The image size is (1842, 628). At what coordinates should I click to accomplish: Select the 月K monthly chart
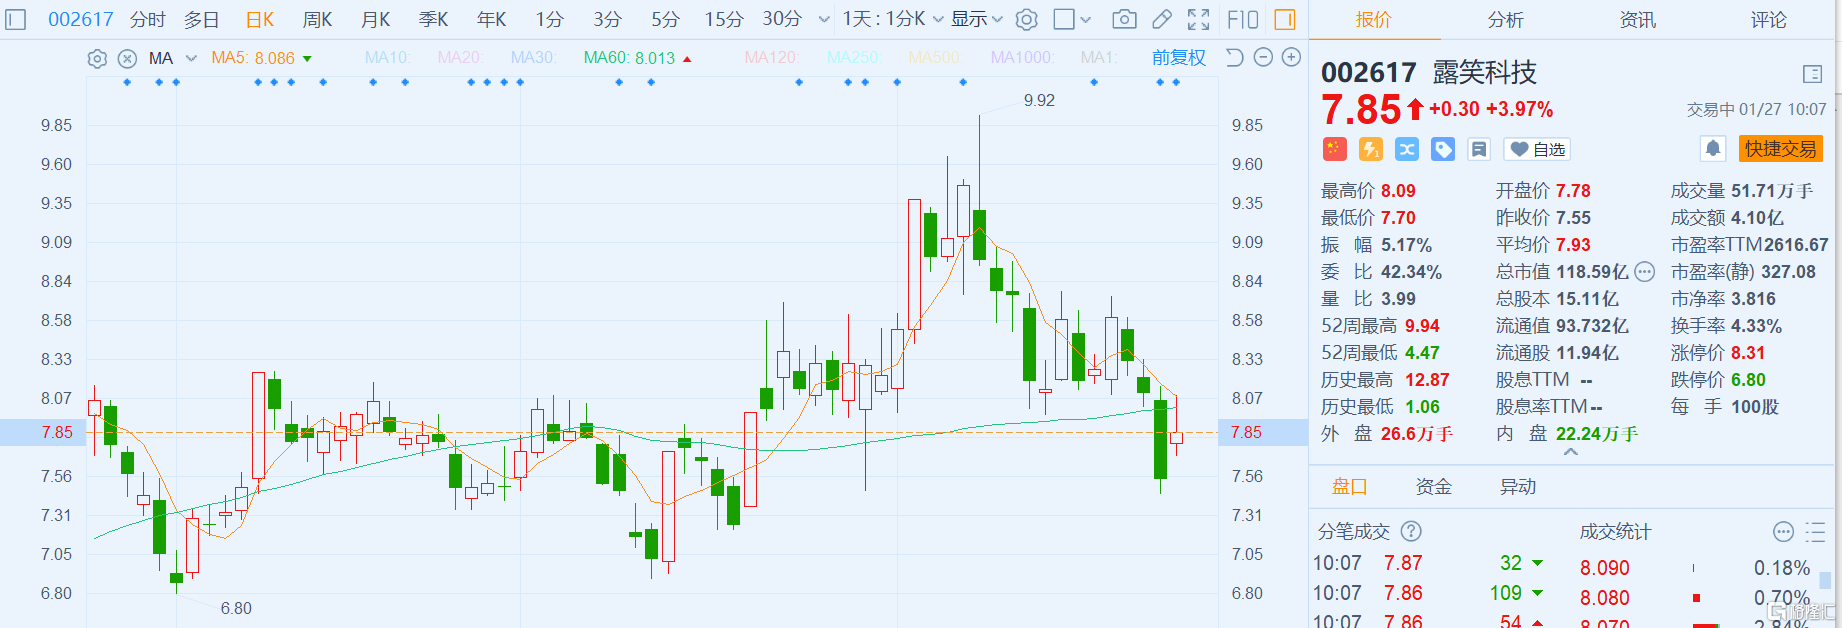tap(375, 19)
